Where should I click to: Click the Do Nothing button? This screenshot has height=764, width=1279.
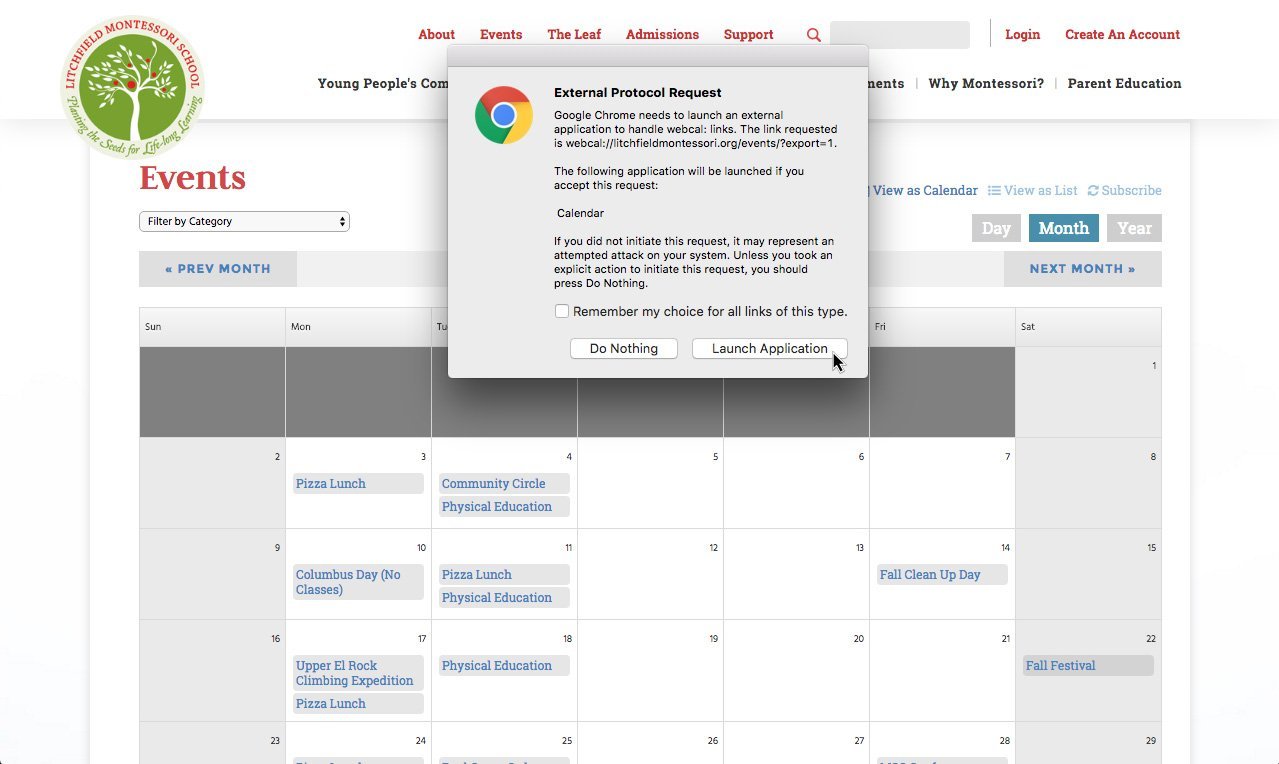[624, 348]
